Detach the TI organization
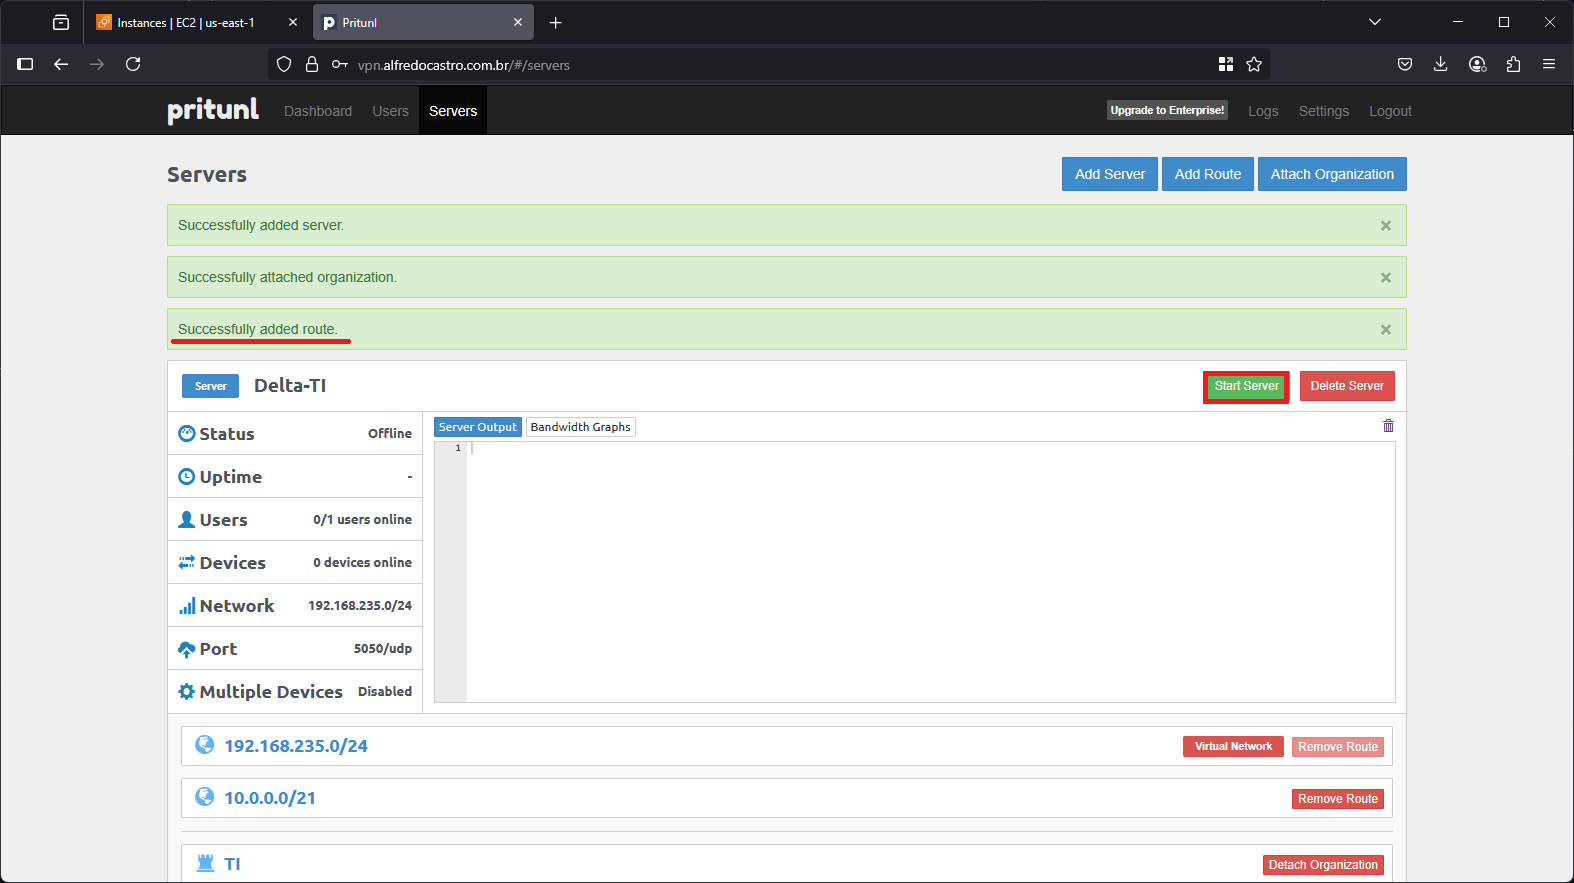Image resolution: width=1574 pixels, height=883 pixels. [x=1323, y=865]
